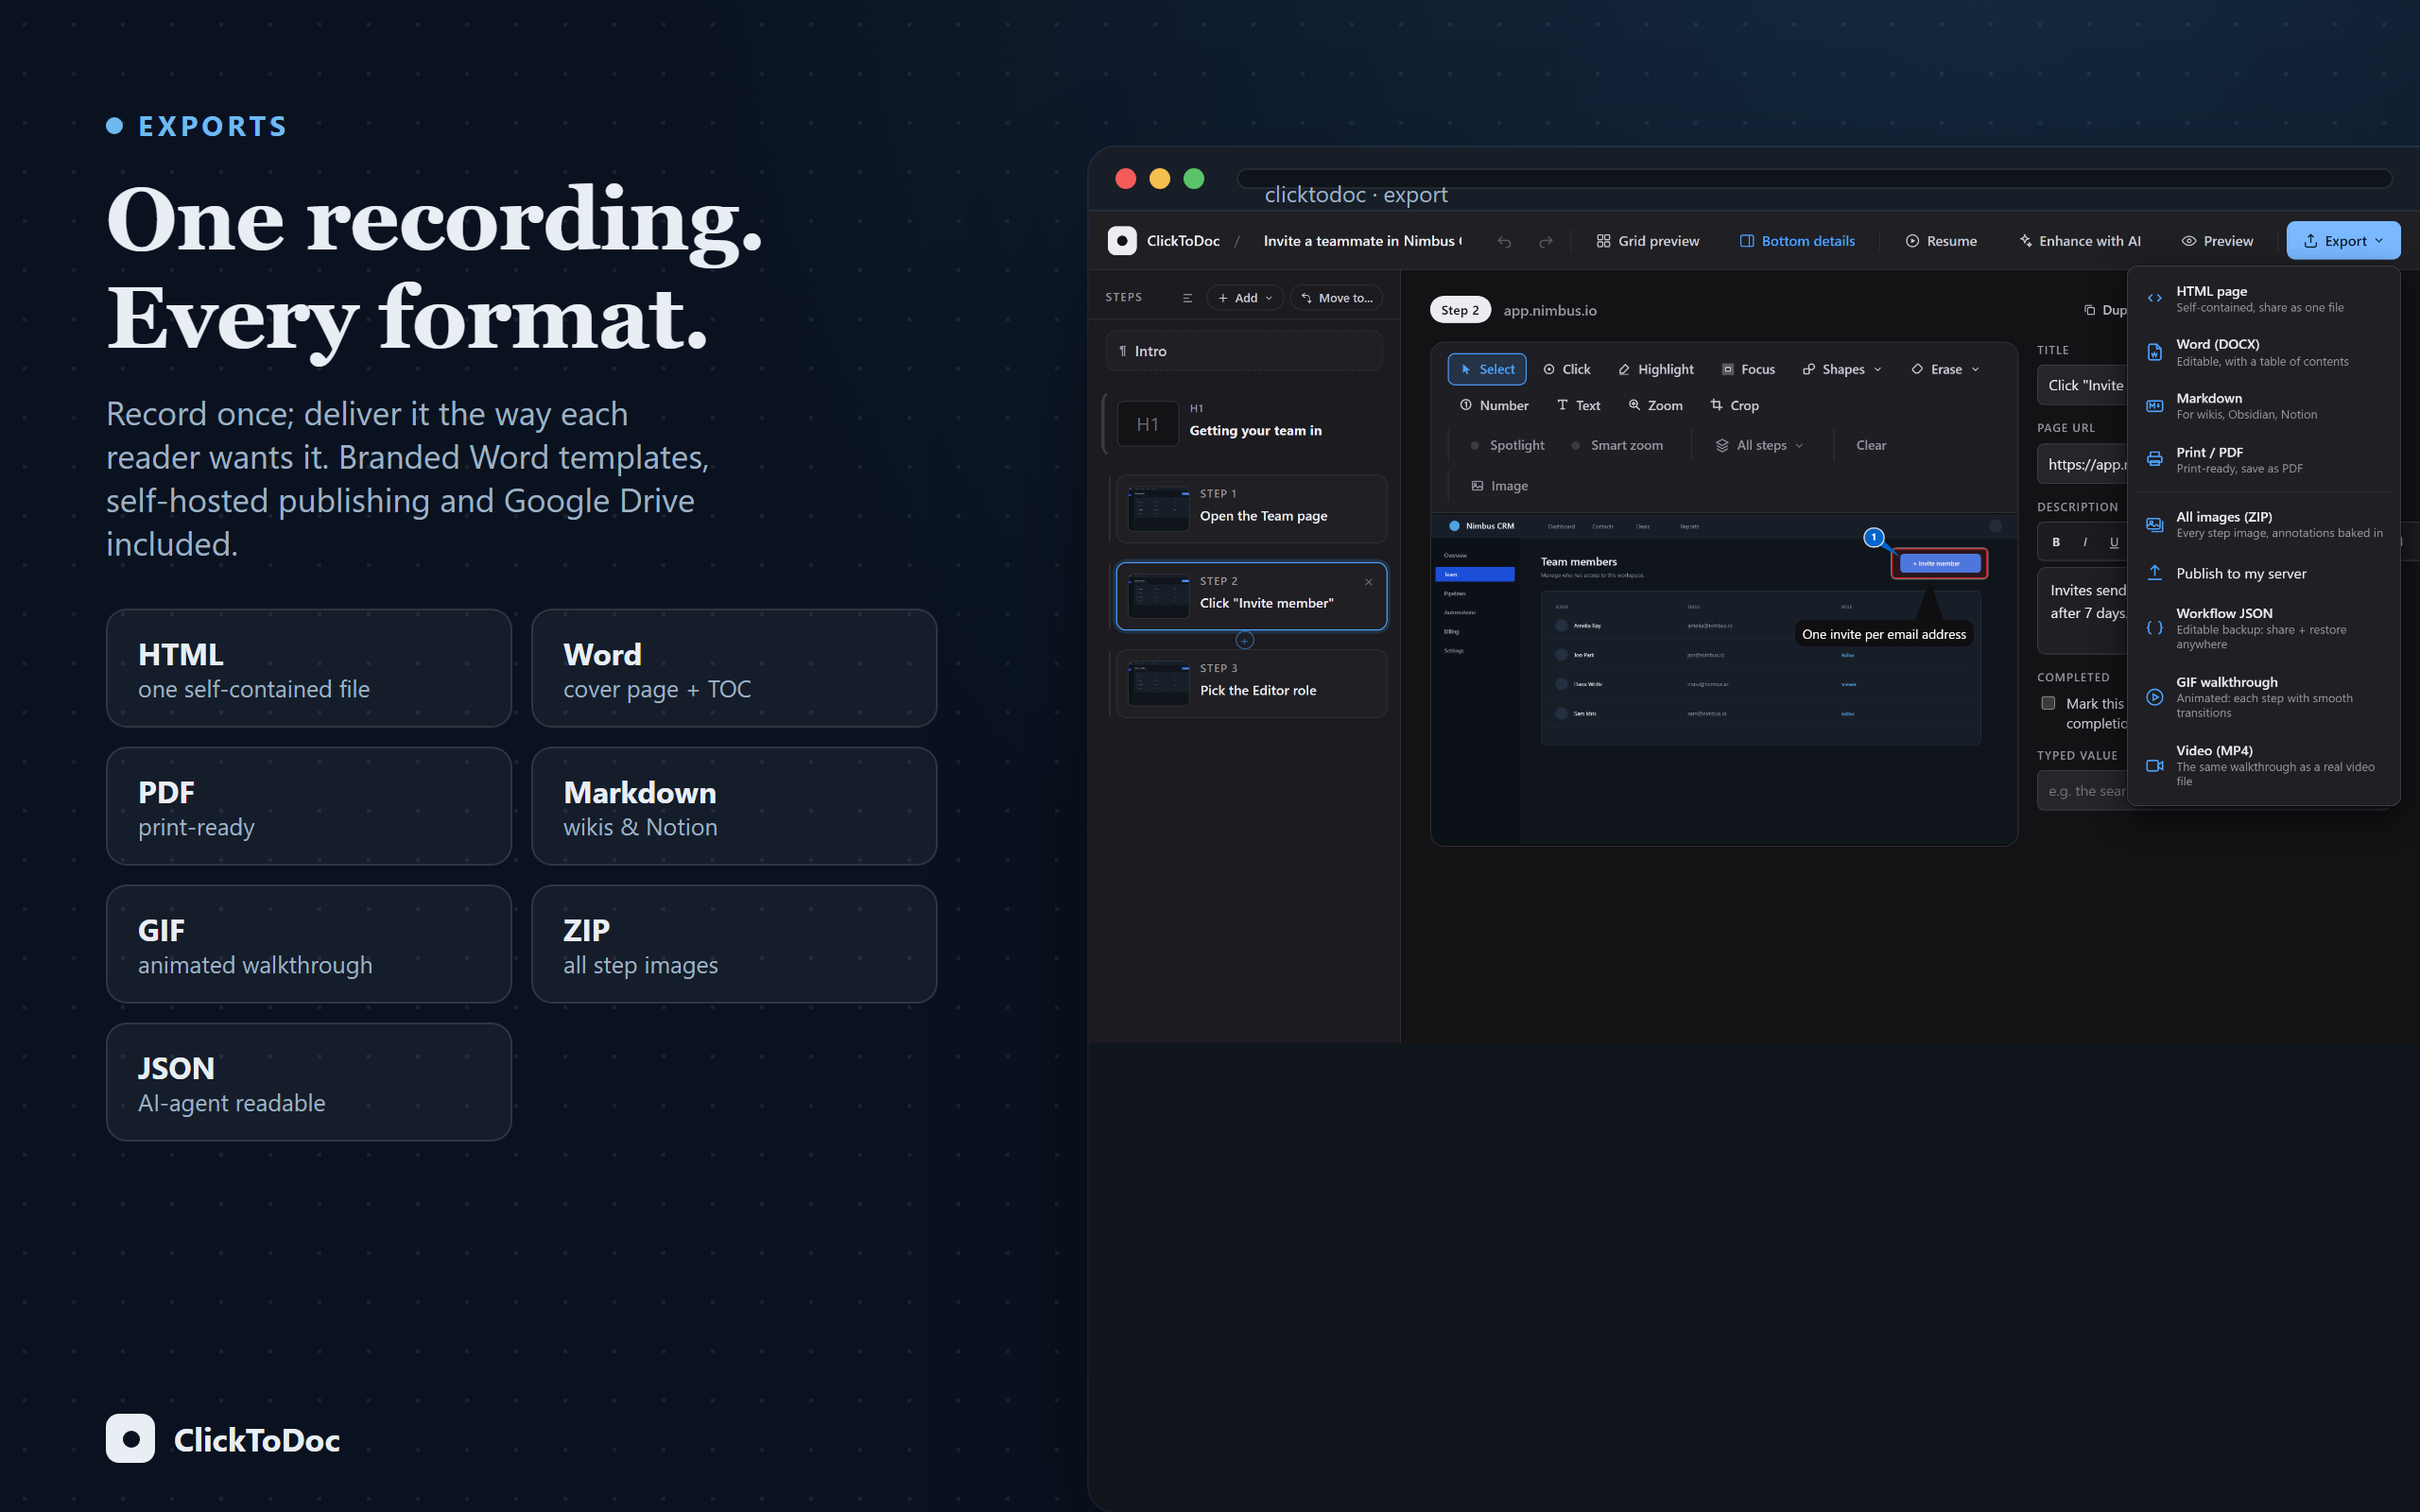Screen dimensions: 2420x1512
Task: Click the Title input field
Action: 2083,385
